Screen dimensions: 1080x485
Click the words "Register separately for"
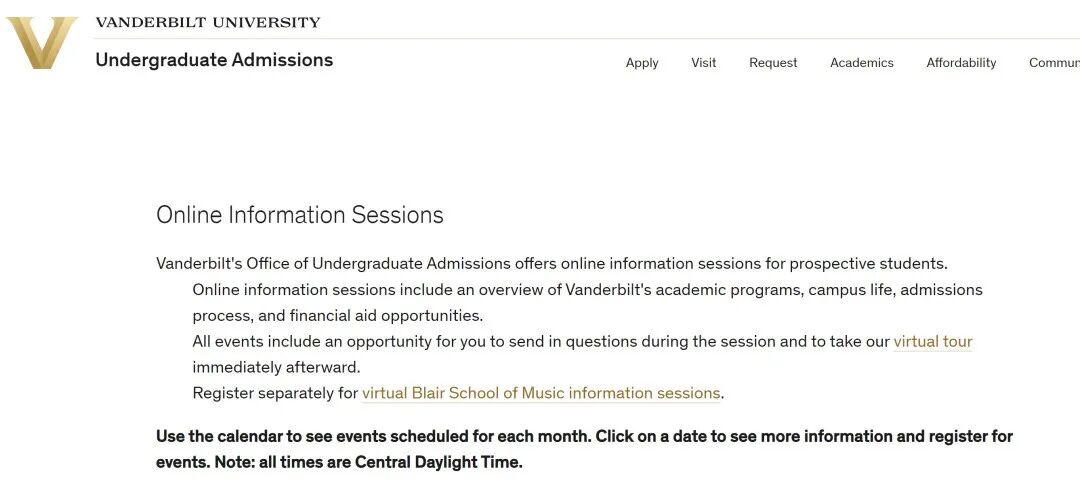click(x=275, y=394)
